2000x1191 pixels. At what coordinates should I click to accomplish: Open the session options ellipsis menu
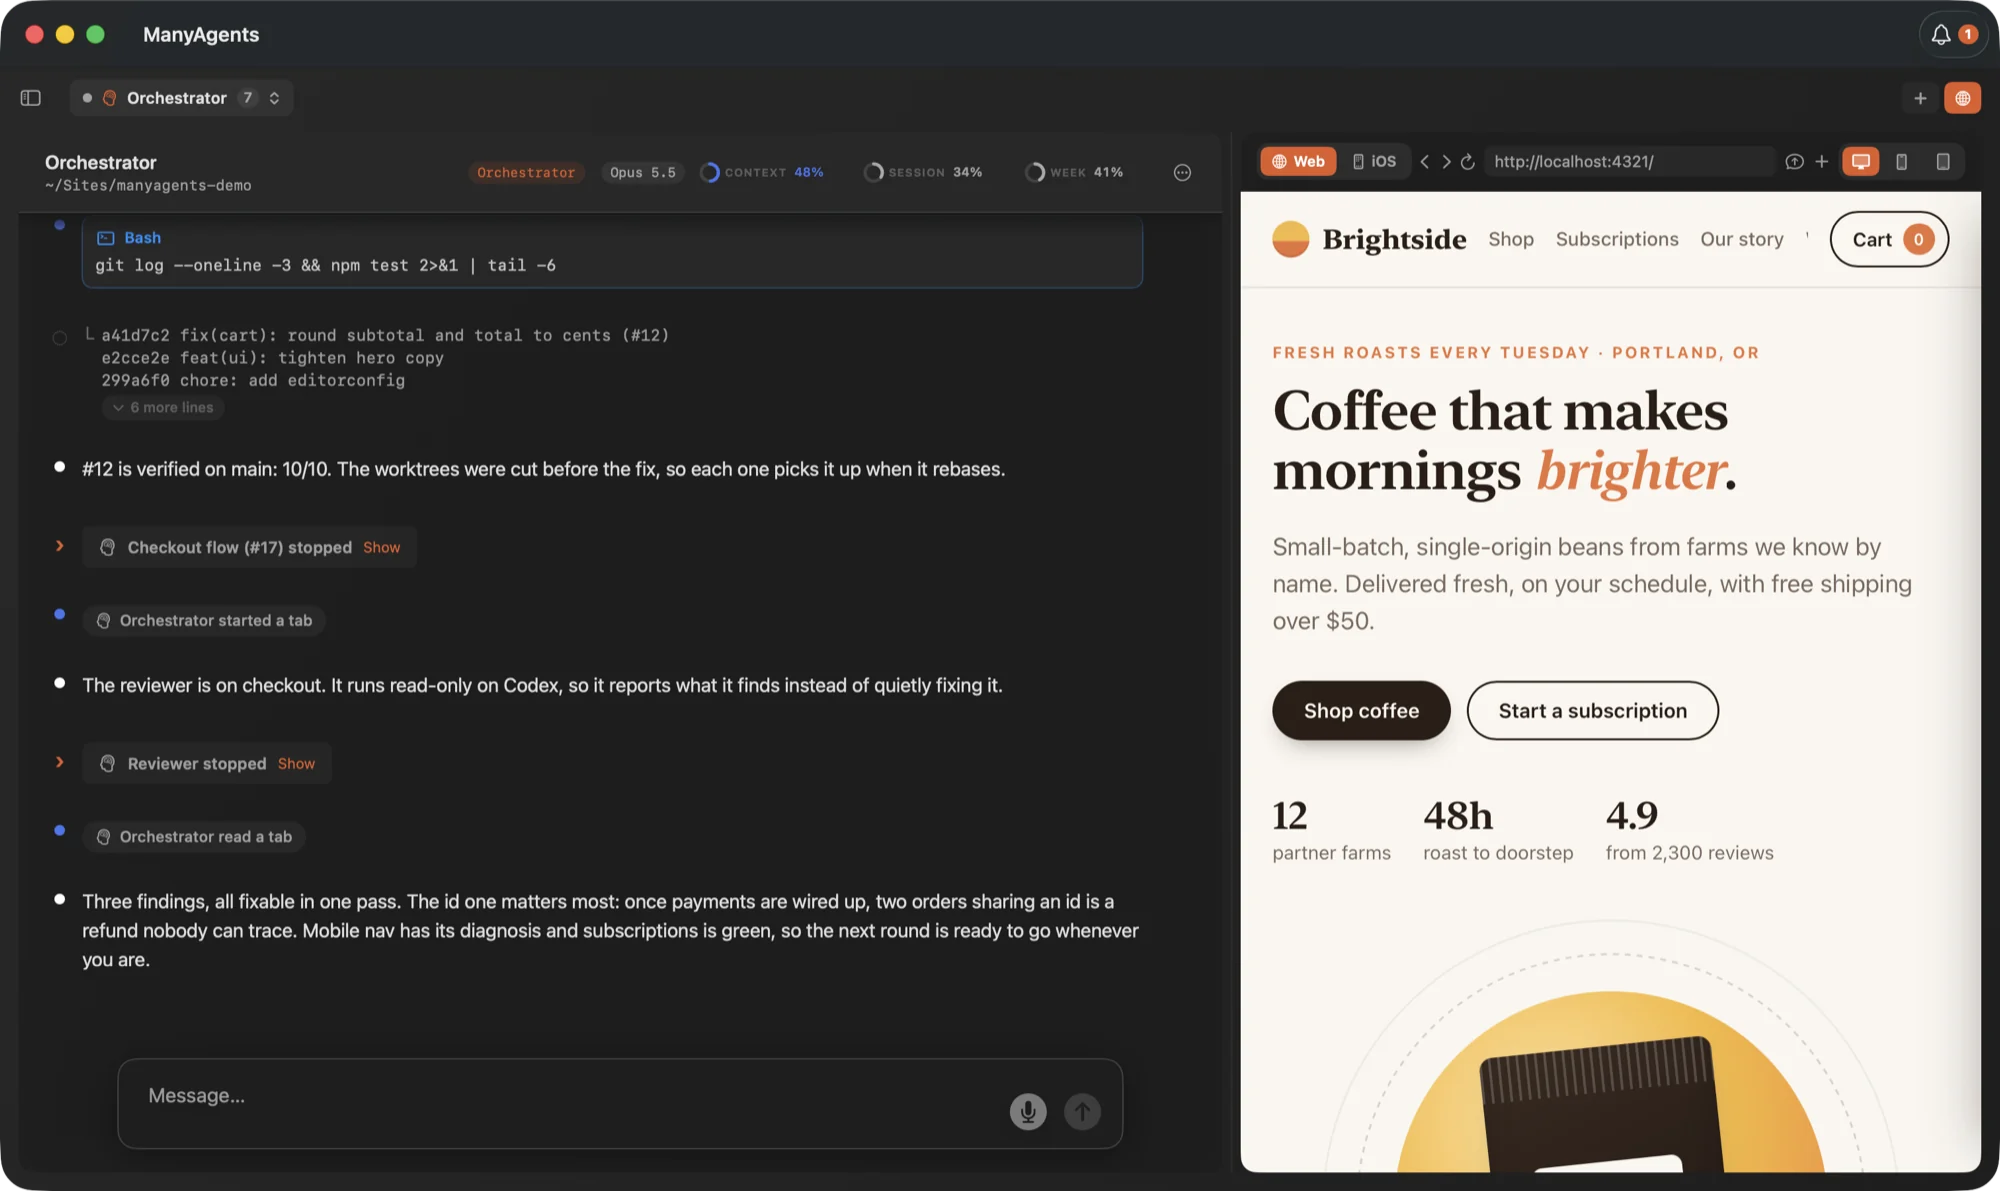coord(1182,172)
